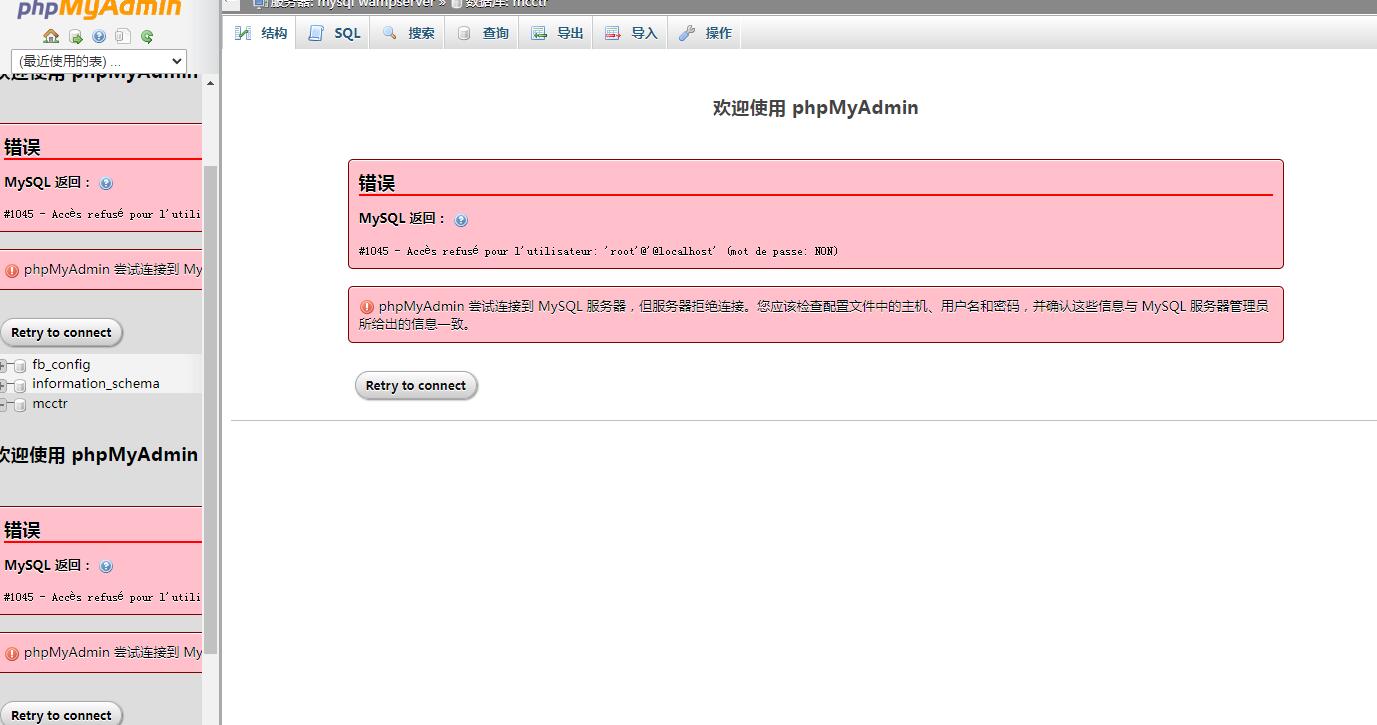
Task: Click MySQL help icon in the sidebar error above the database tree
Action: [106, 184]
